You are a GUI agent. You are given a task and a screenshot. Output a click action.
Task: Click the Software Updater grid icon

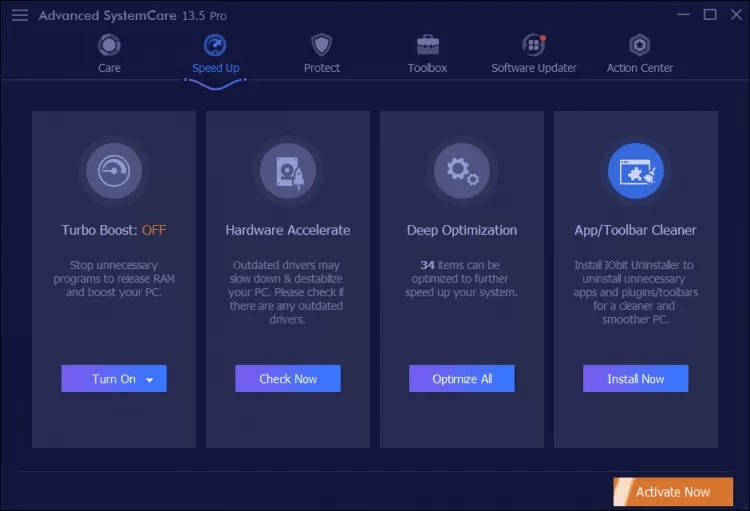534,45
